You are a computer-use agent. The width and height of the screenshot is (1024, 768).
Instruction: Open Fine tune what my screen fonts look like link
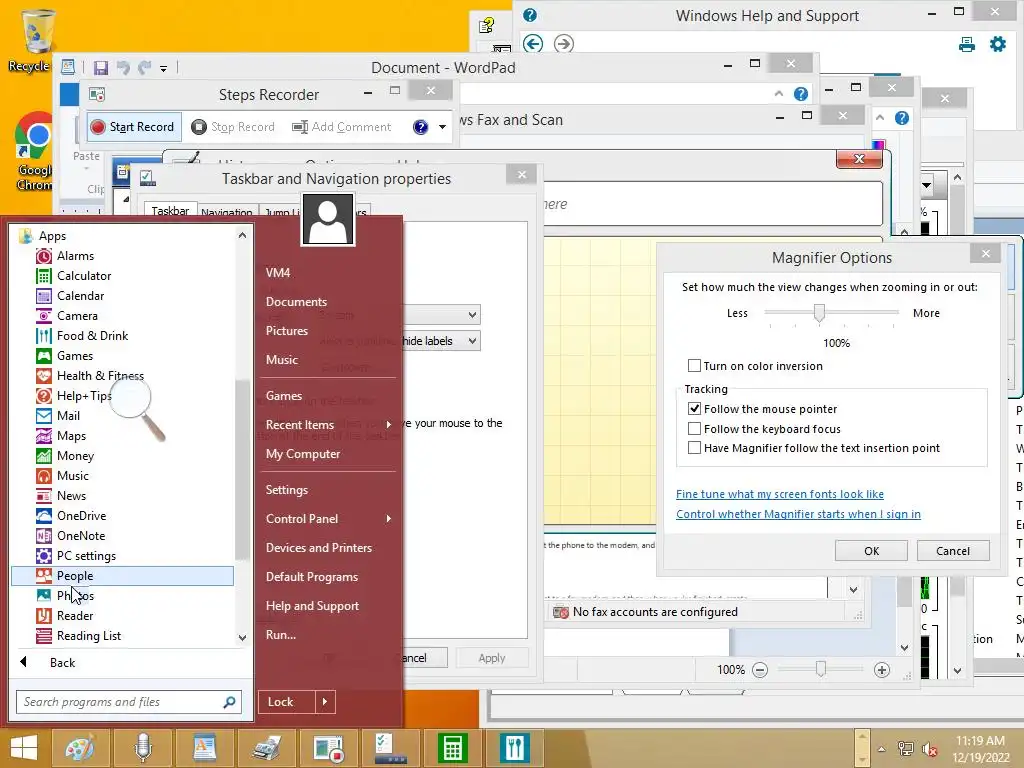click(x=780, y=494)
